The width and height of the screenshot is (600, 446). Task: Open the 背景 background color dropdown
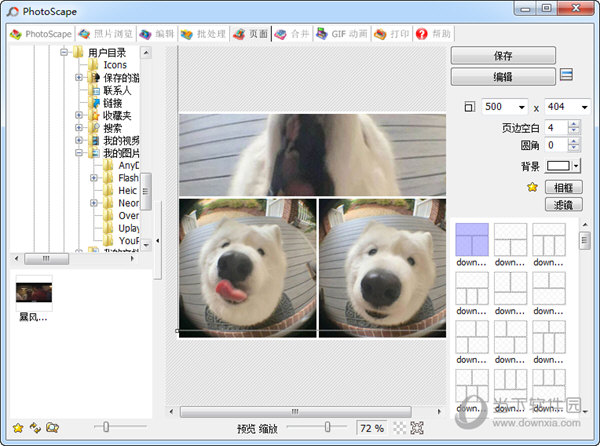point(576,165)
